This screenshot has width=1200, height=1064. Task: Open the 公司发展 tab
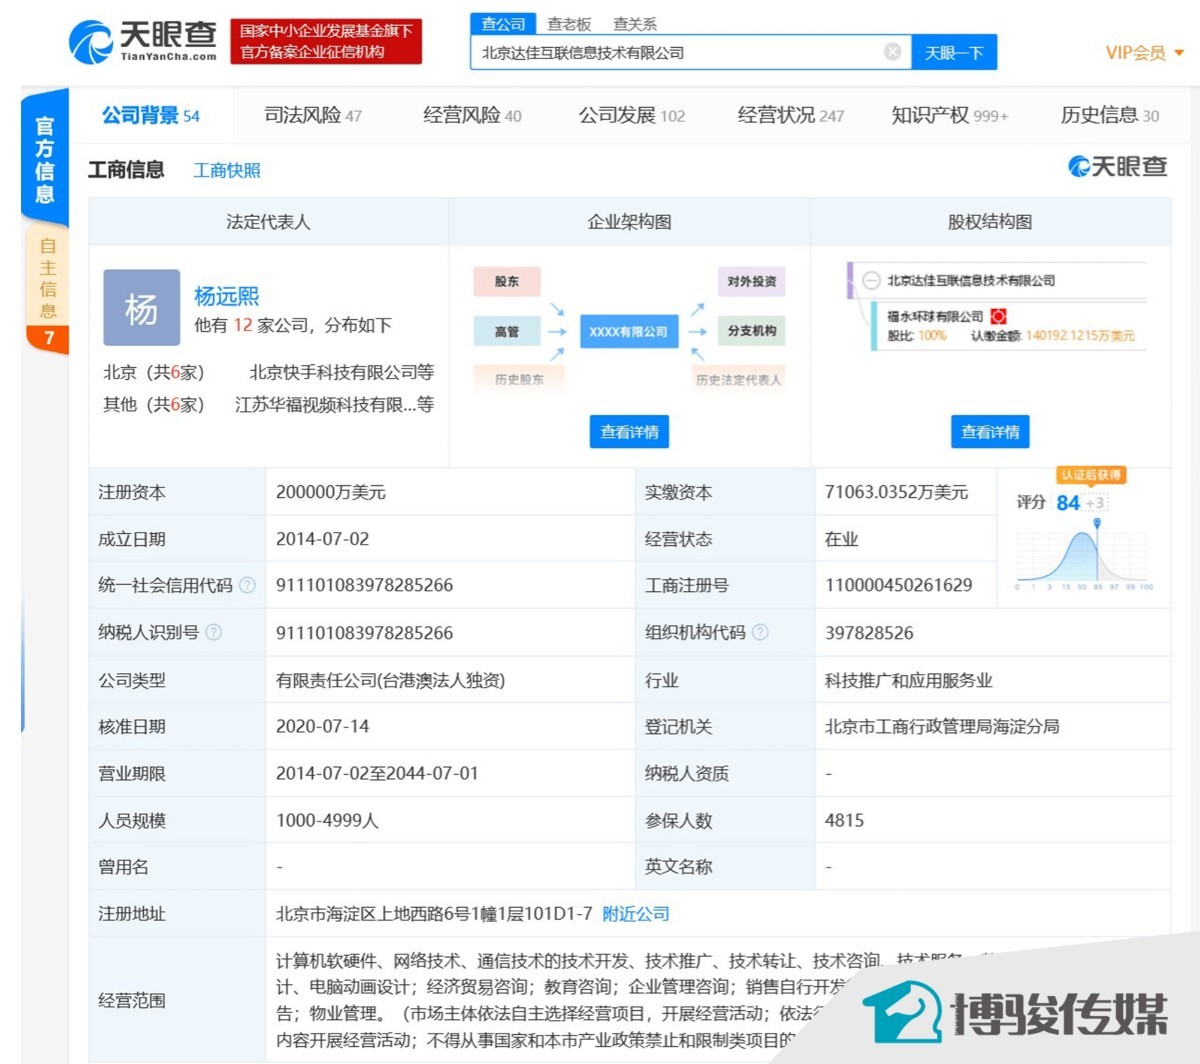click(x=632, y=116)
